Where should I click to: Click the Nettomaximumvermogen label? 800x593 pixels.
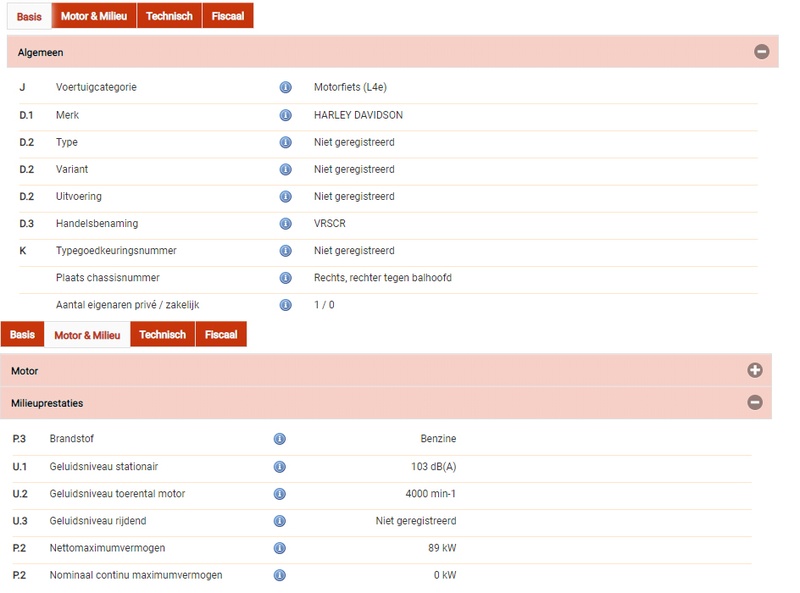point(107,548)
